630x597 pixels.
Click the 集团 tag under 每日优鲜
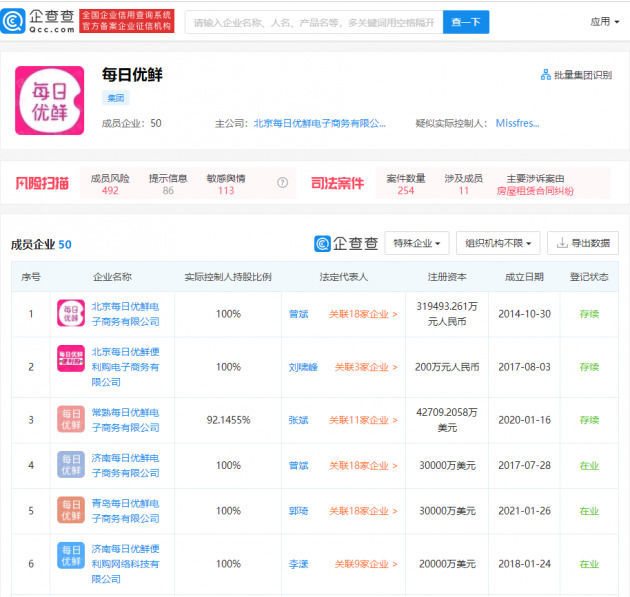(116, 98)
